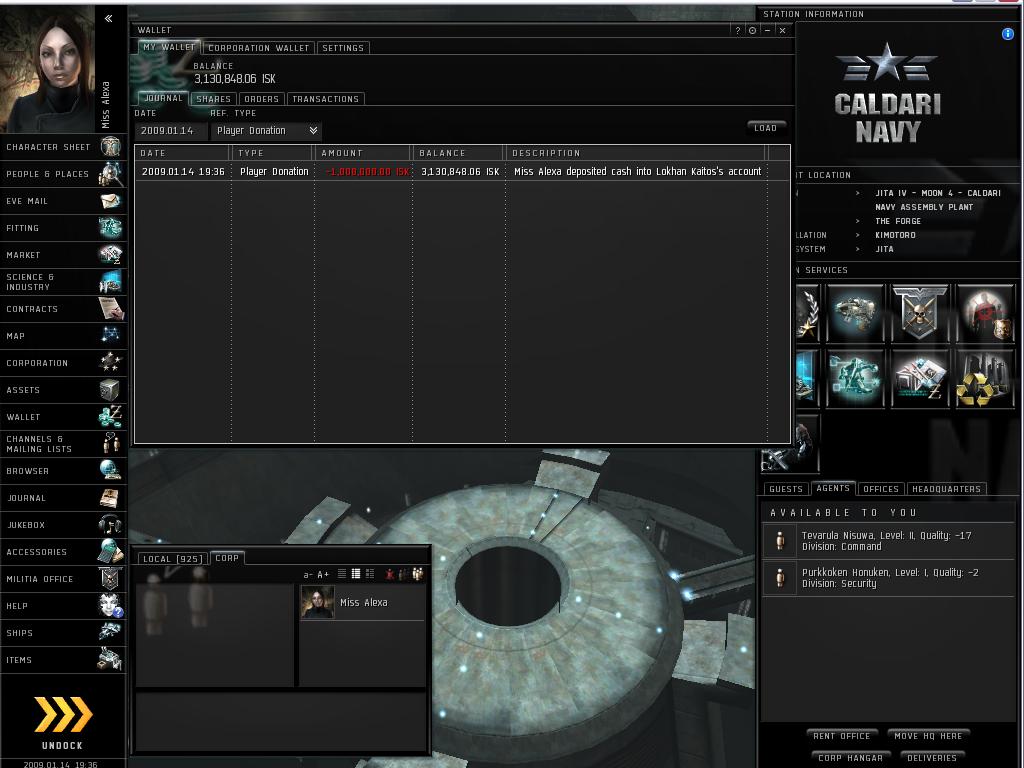Open the station market service icon
The height and width of the screenshot is (768, 1024).
920,378
